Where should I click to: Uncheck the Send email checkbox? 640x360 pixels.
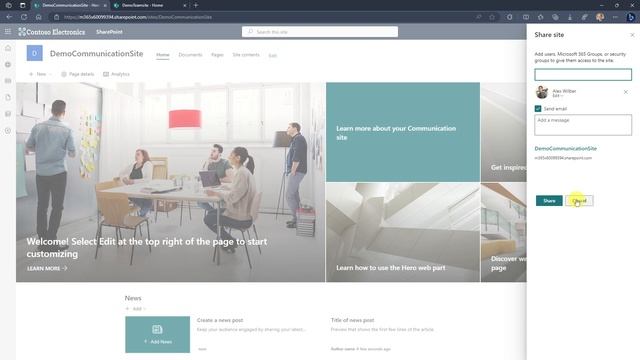tap(538, 109)
